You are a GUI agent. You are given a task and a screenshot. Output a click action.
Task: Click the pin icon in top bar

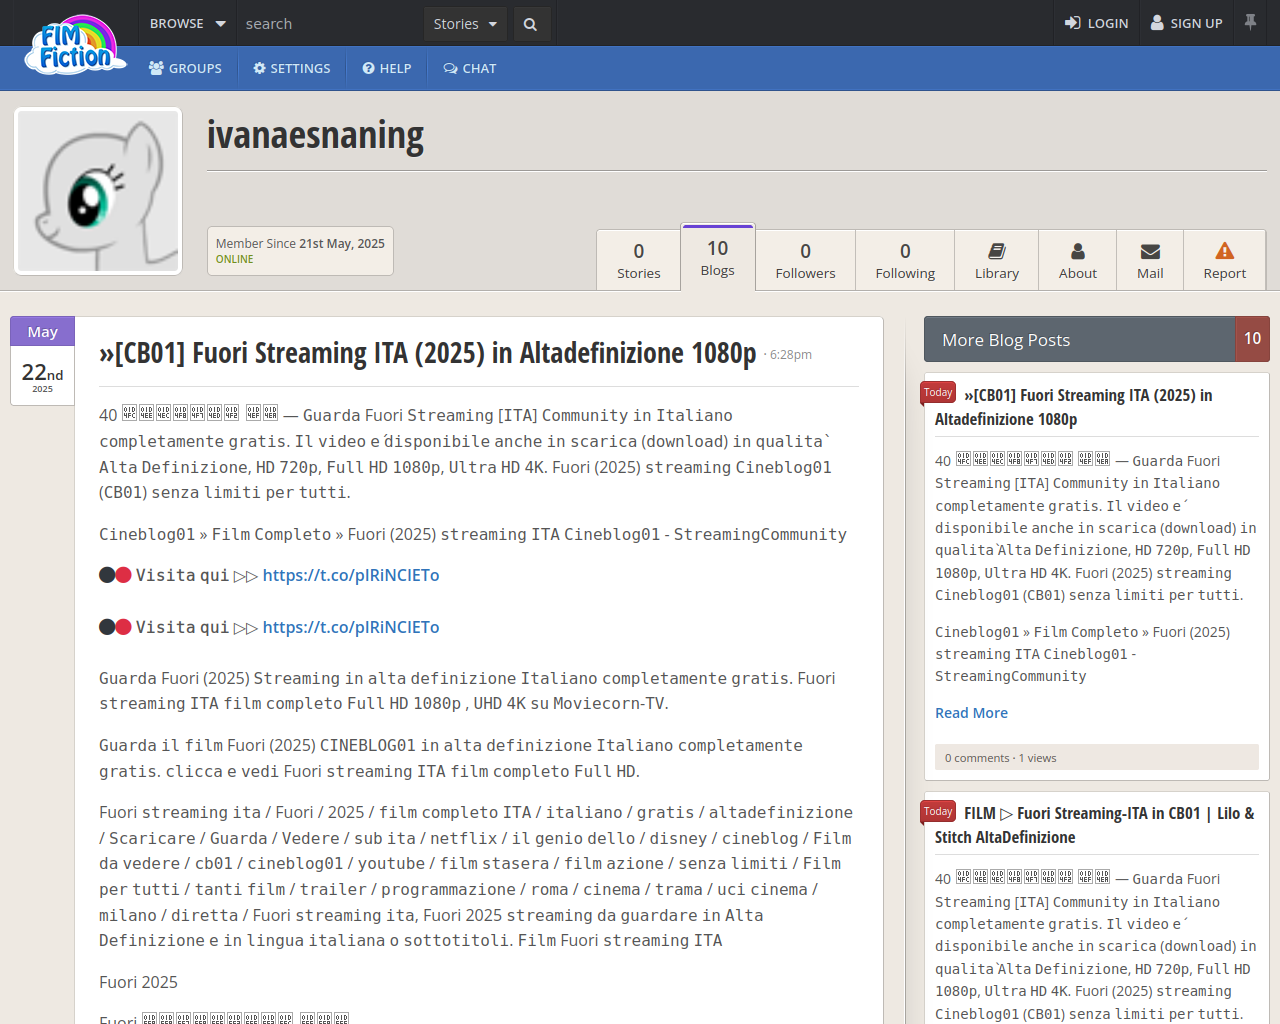pos(1250,22)
